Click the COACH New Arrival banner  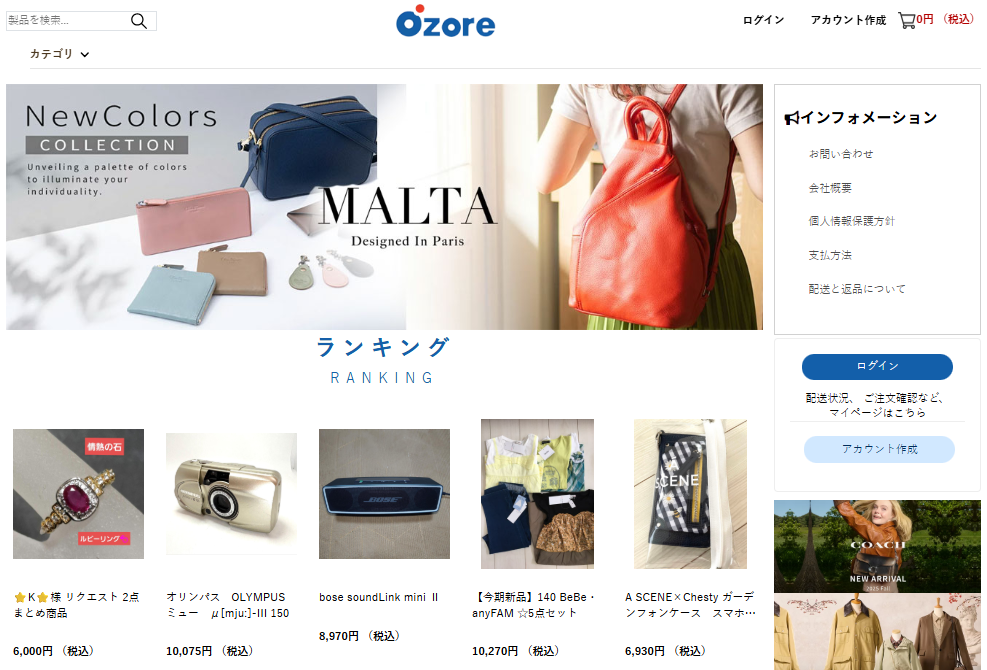pos(877,546)
